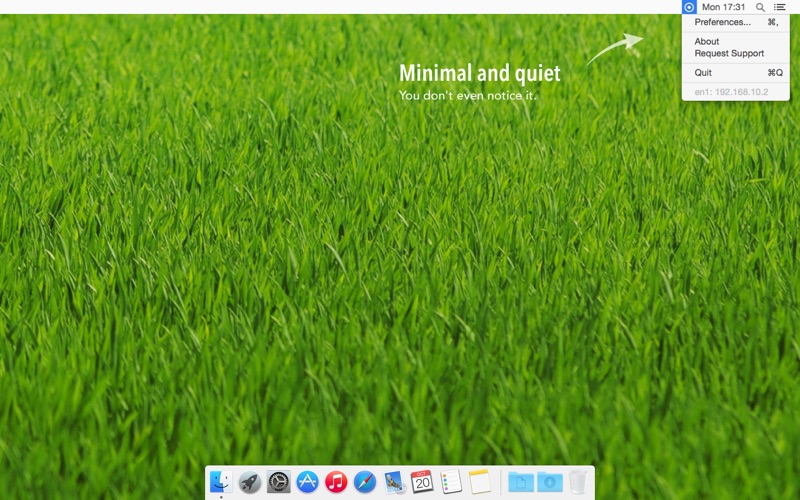The width and height of the screenshot is (800, 500).
Task: Open Safari compass icon in Dock
Action: (x=365, y=482)
